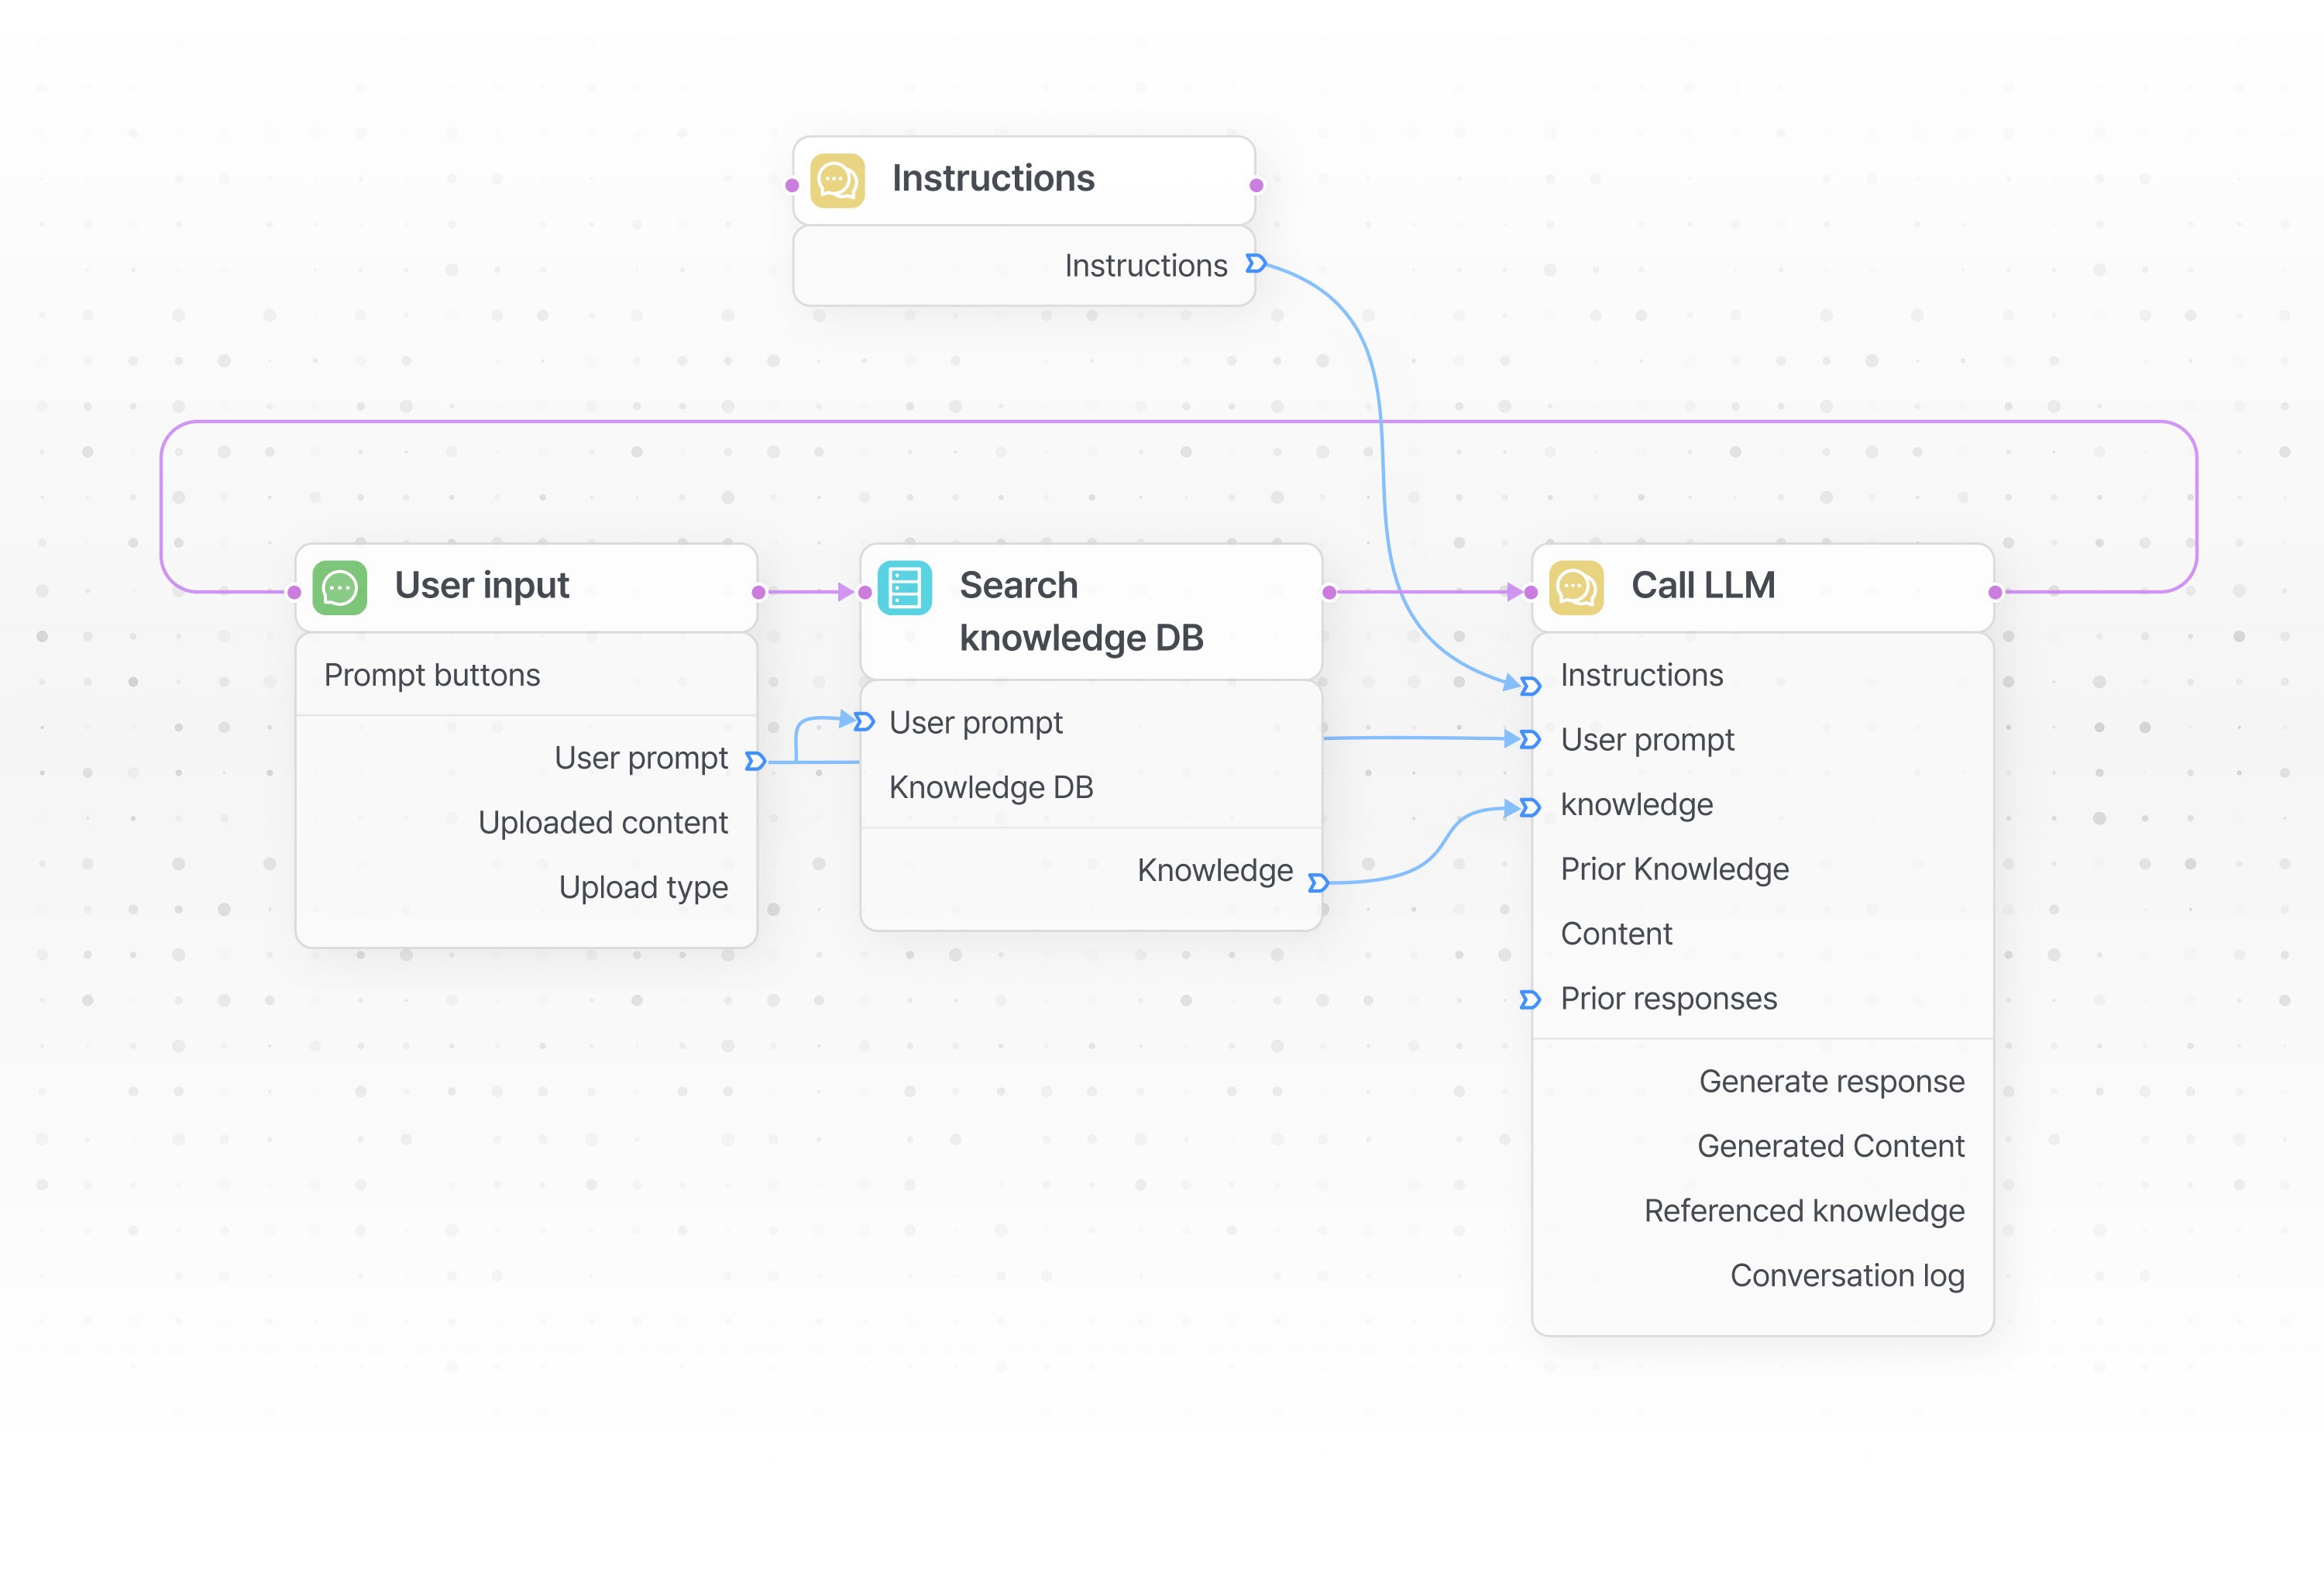Select the Prompt buttons row
This screenshot has height=1569, width=2324.
527,676
